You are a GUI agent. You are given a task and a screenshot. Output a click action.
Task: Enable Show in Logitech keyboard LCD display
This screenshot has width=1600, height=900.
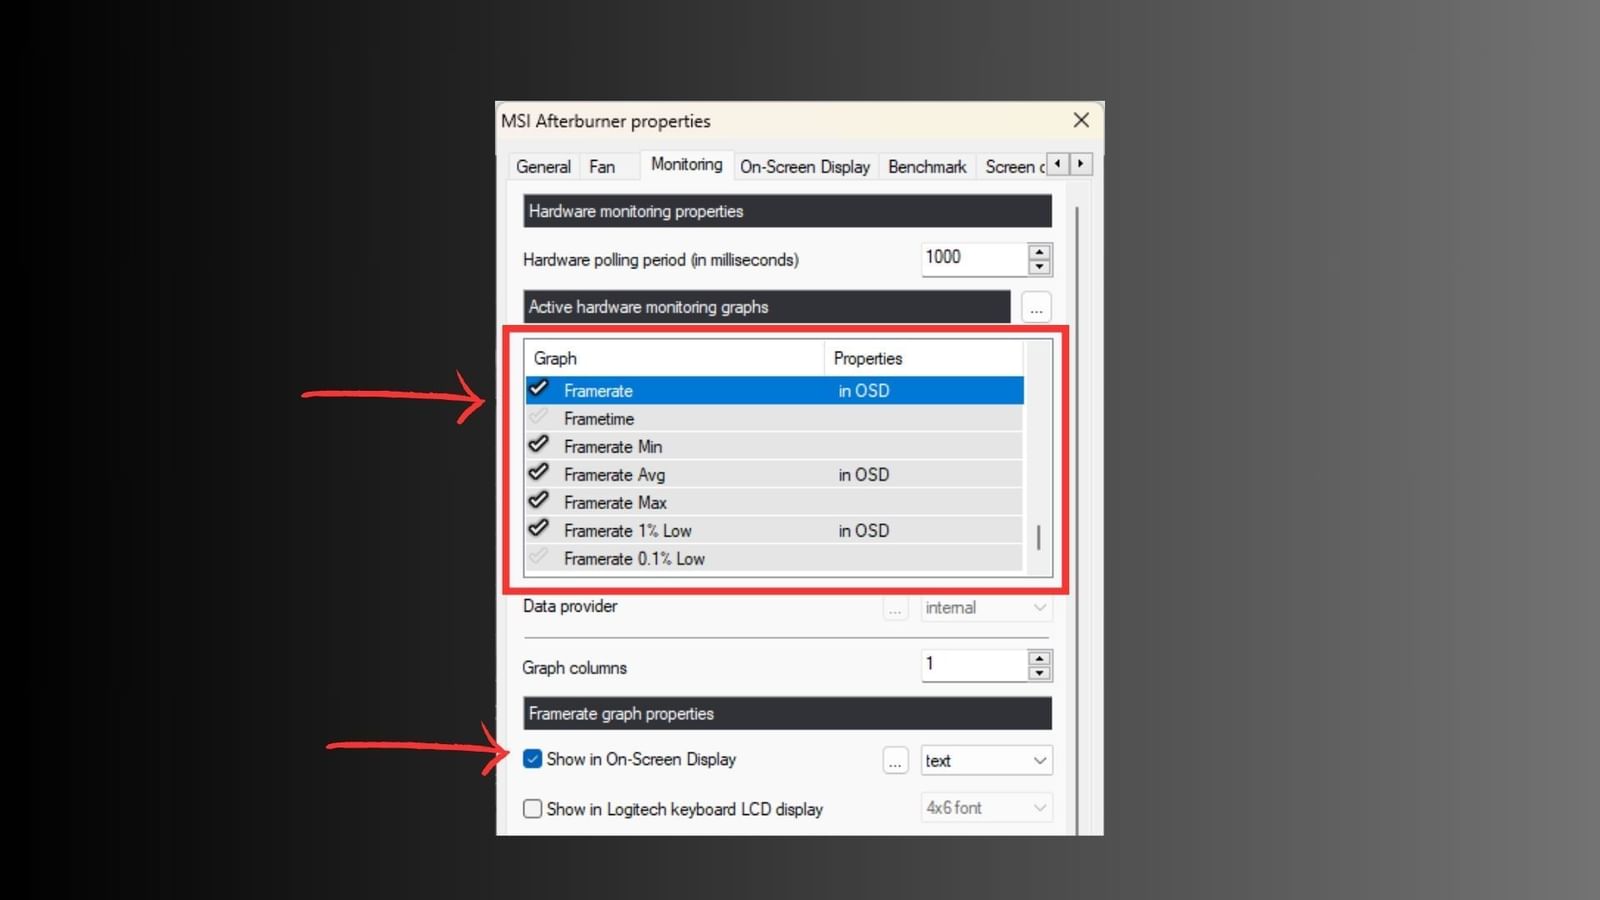tap(532, 809)
